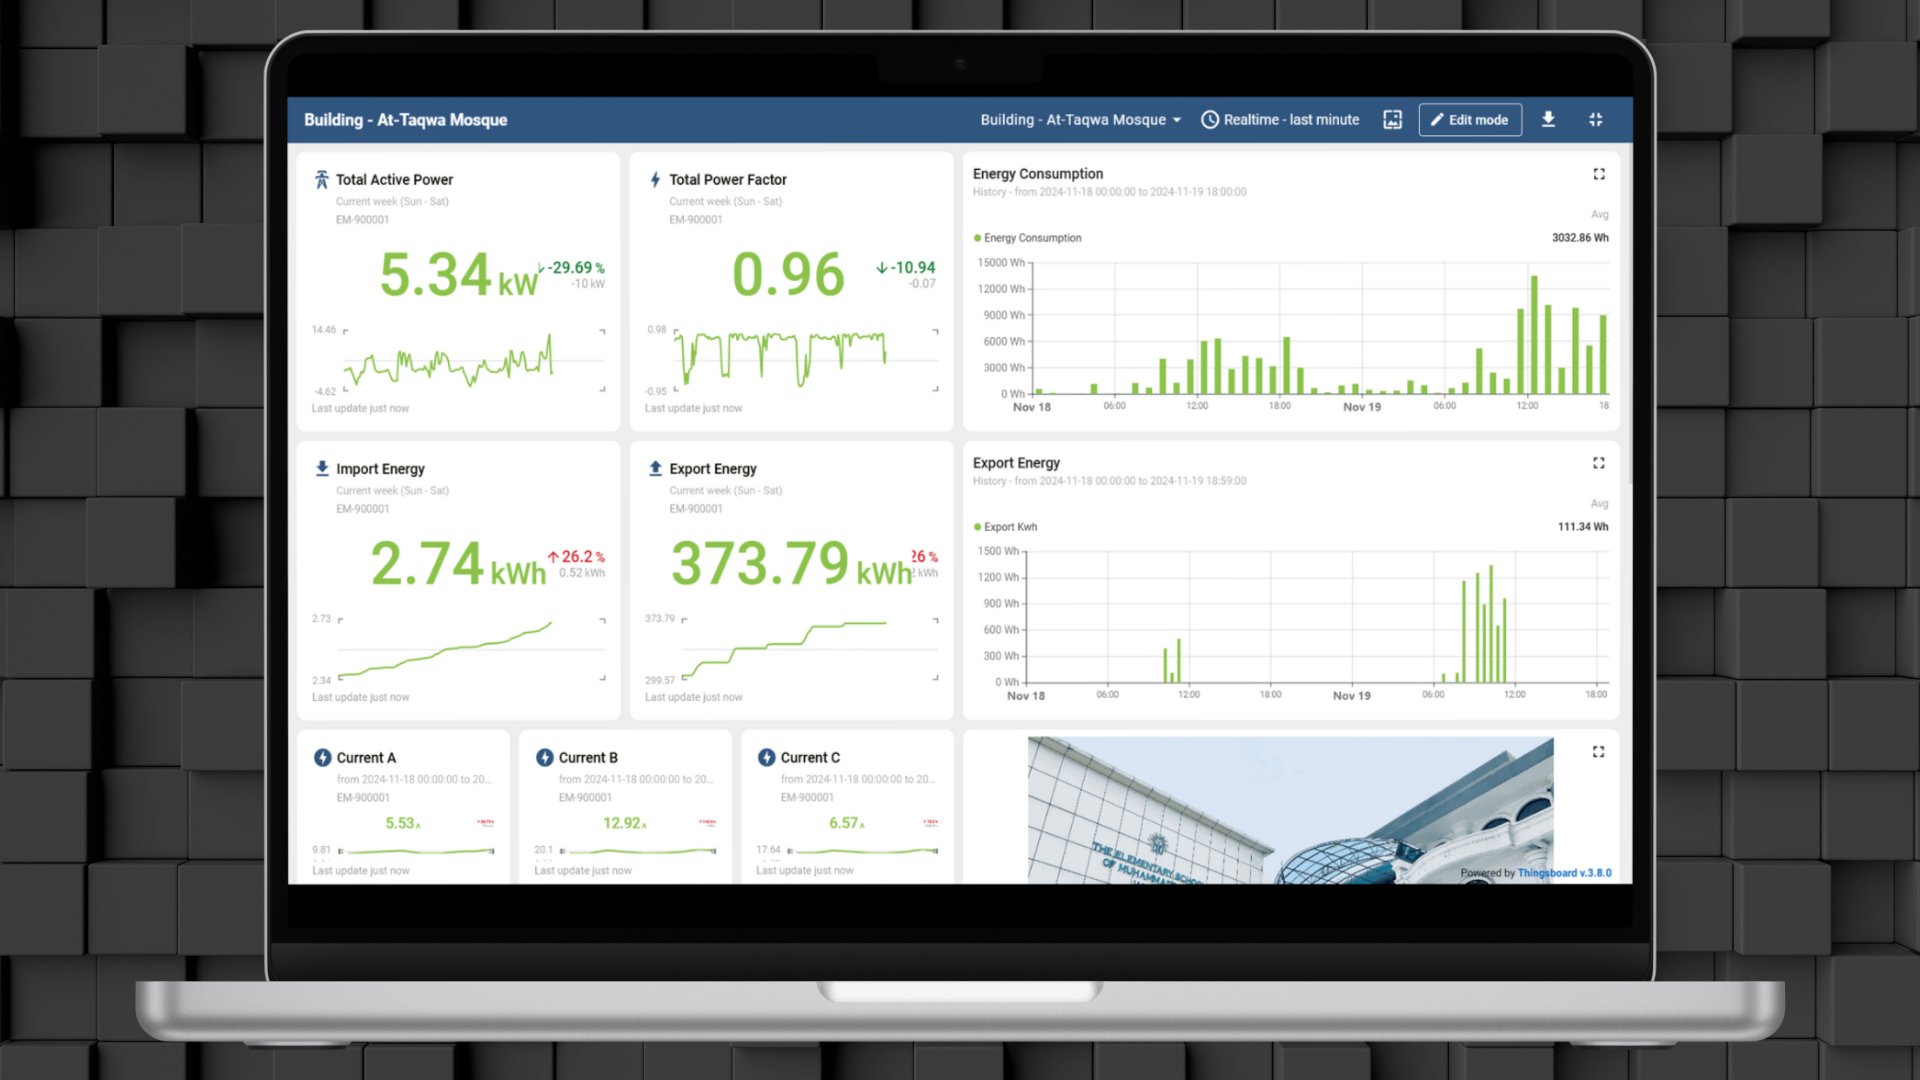The width and height of the screenshot is (1920, 1080).
Task: Click the Current B card icon
Action: click(x=545, y=758)
